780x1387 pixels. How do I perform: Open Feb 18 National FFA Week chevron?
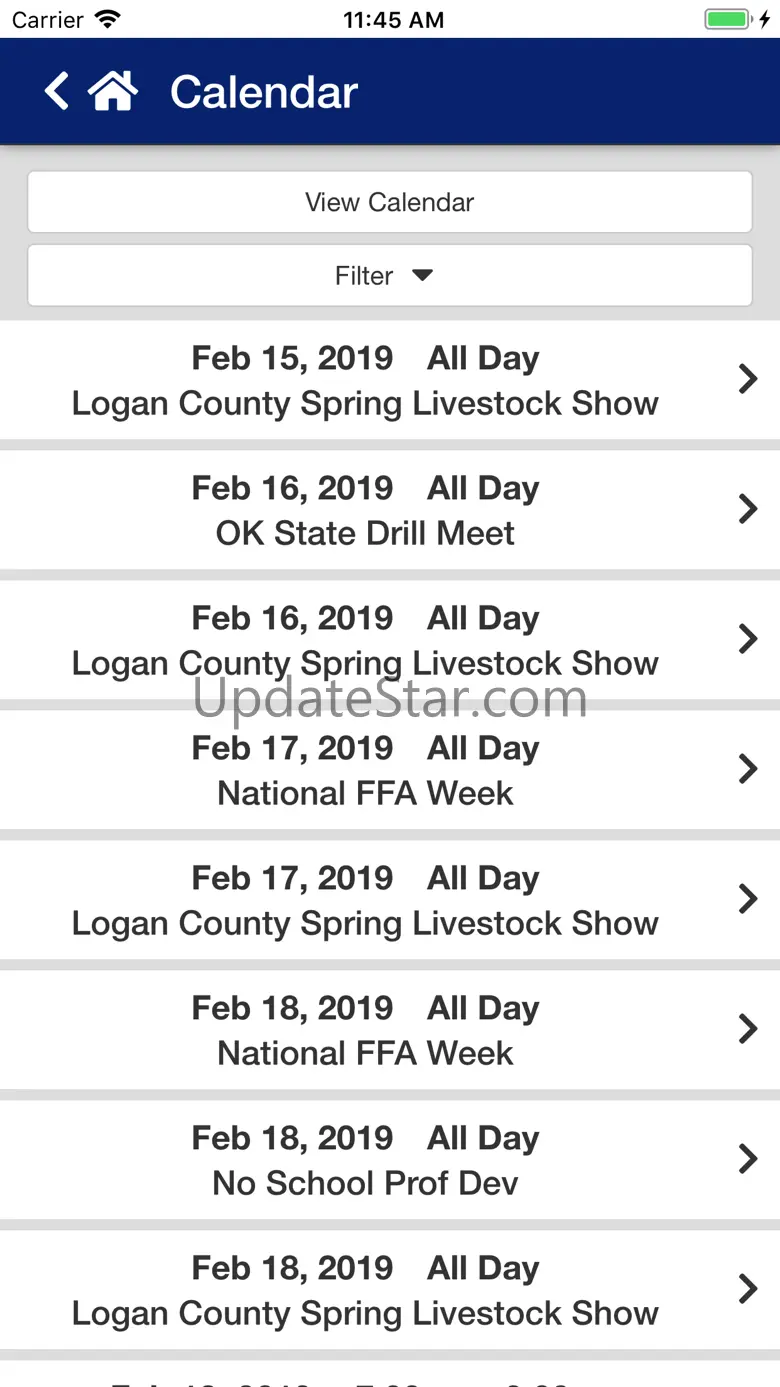pyautogui.click(x=747, y=1030)
